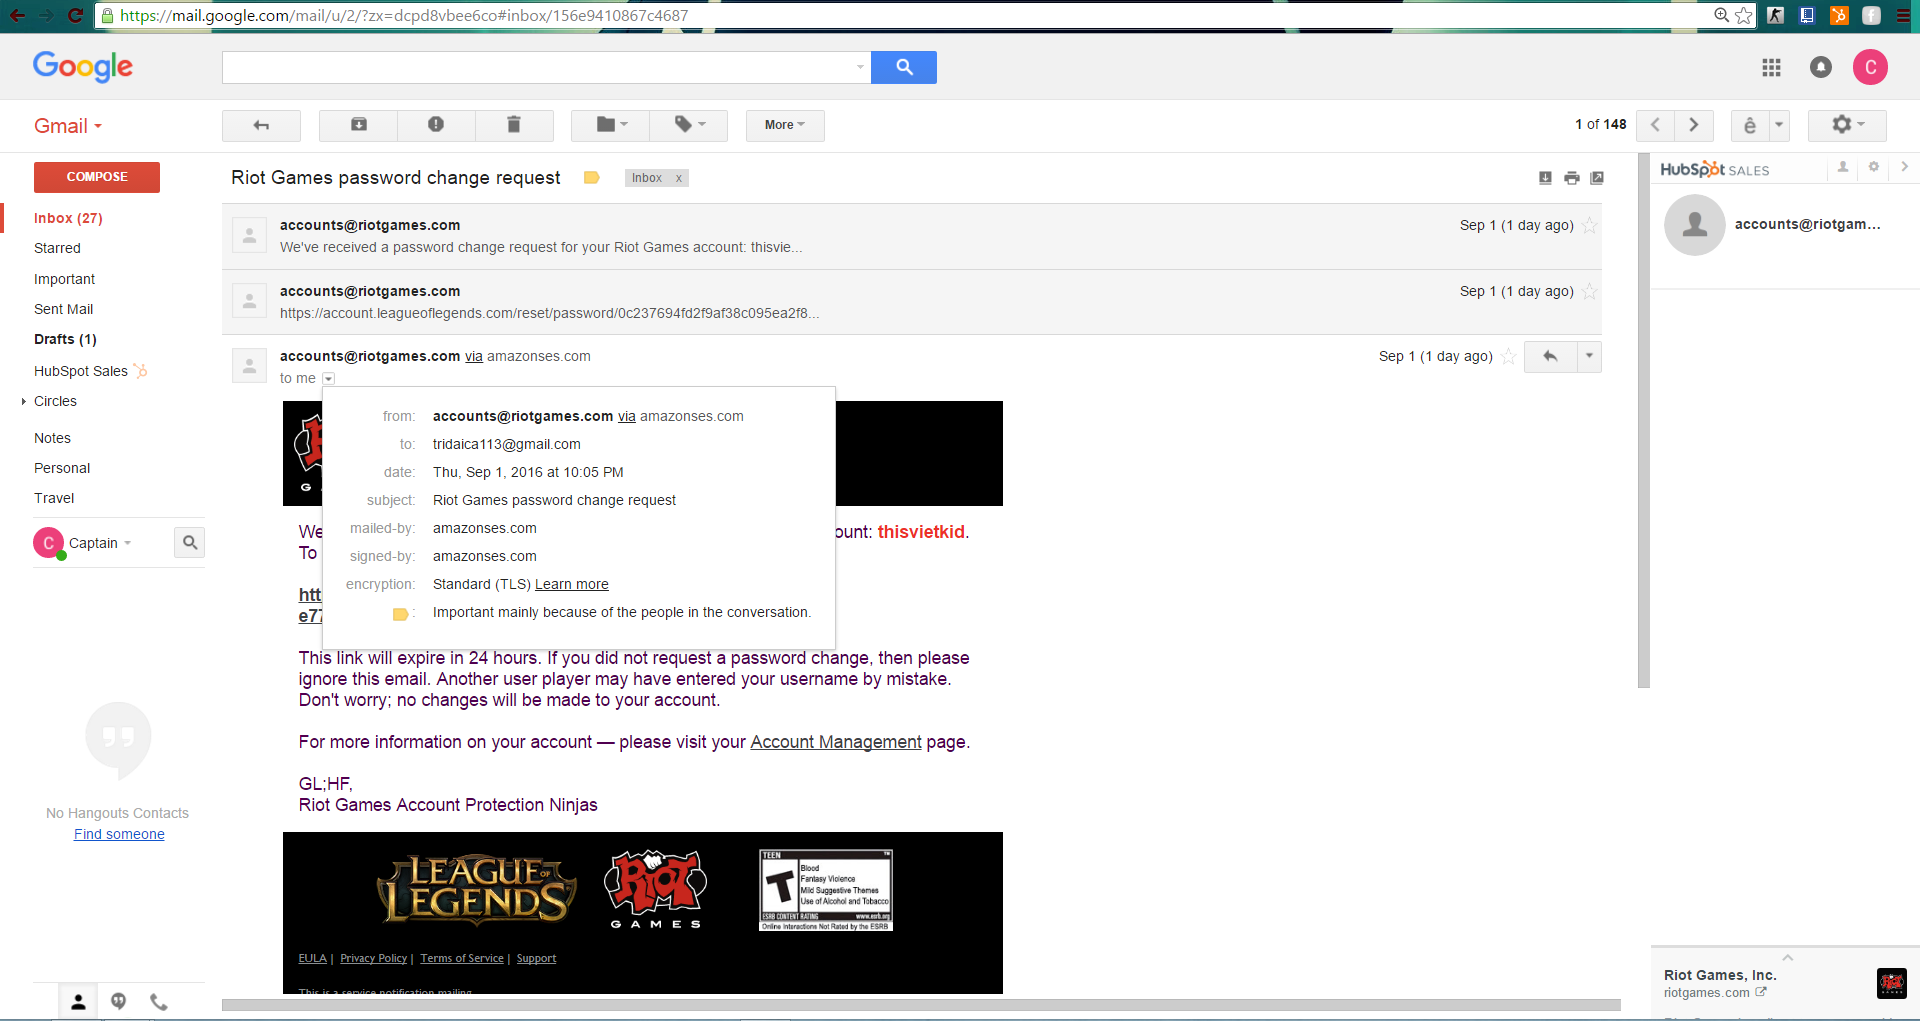The width and height of the screenshot is (1920, 1021).
Task: Switch to Hangouts phone calls tab
Action: point(158,1002)
